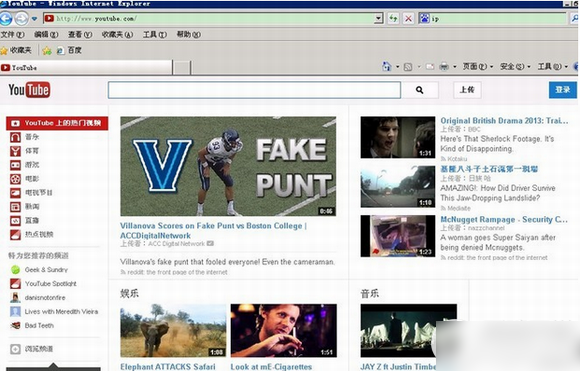Open the 帮助 menu
Image resolution: width=580 pixels, height=371 pixels.
(x=189, y=34)
